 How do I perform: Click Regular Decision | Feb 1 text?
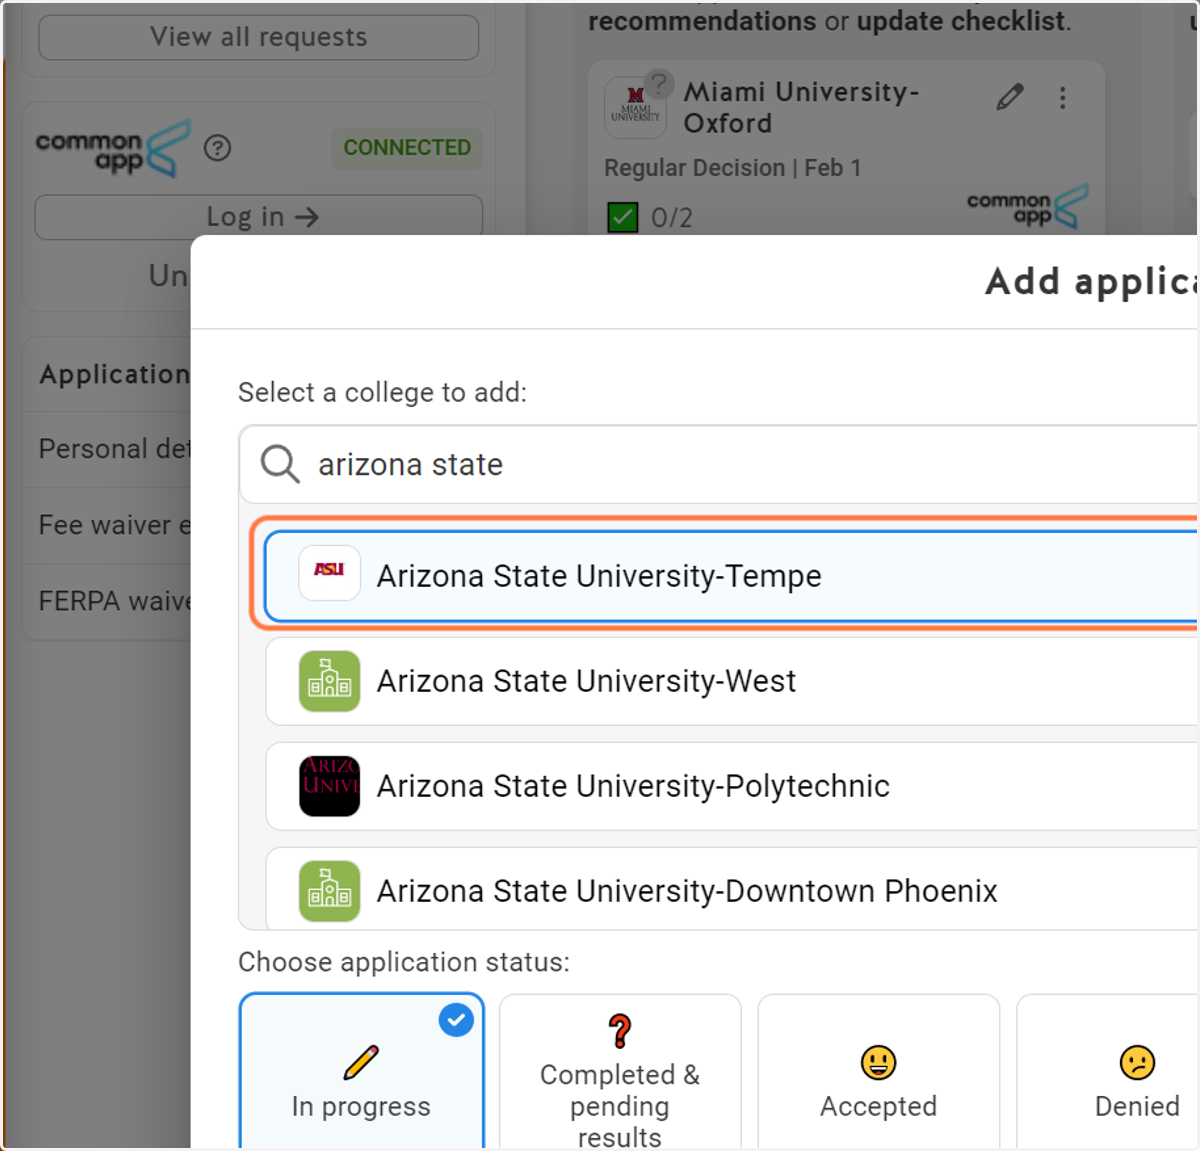tap(732, 168)
